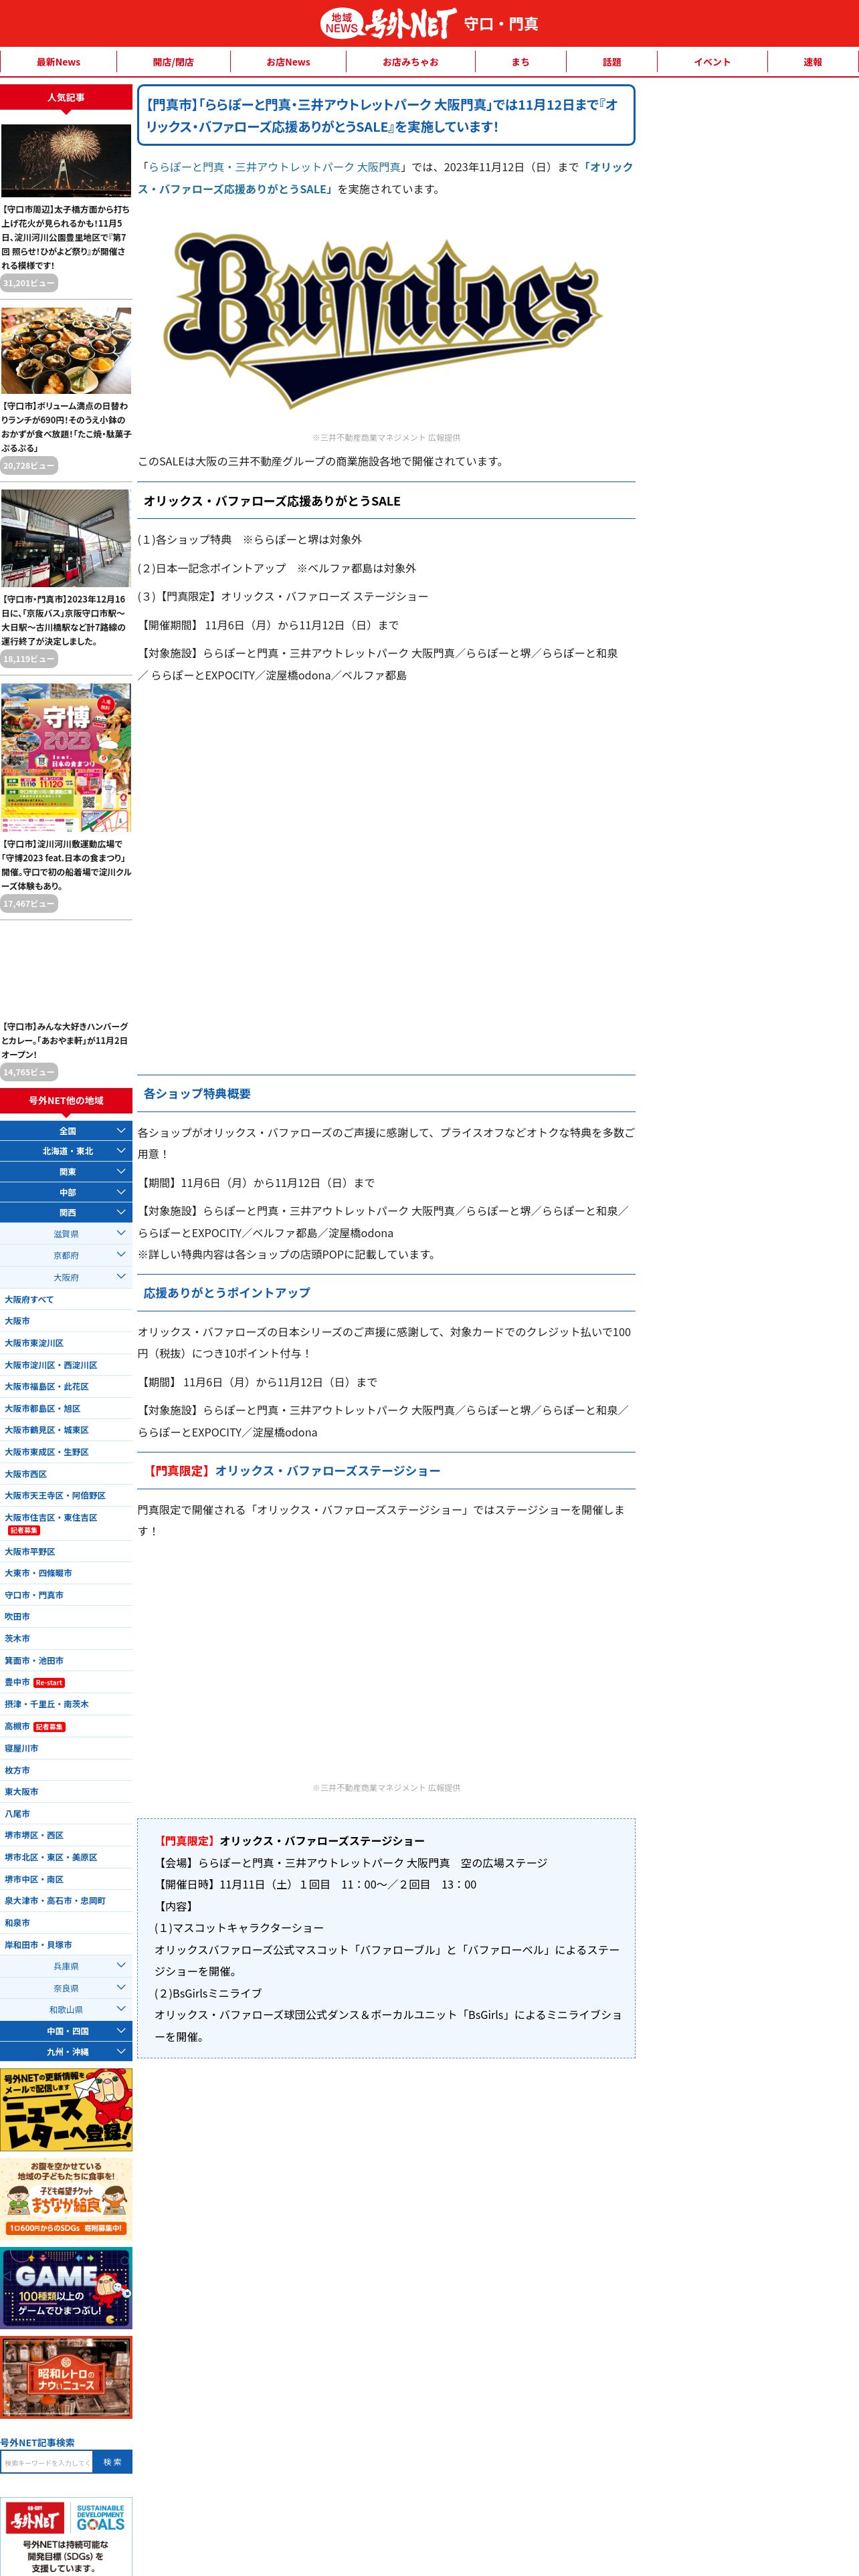Screen dimensions: 859x2576
Task: Open the Keihan bus article thumbnail
Action: point(66,538)
